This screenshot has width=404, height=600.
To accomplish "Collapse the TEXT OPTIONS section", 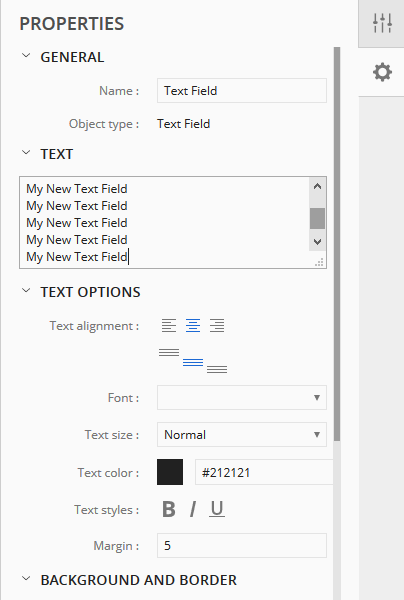I will (26, 290).
